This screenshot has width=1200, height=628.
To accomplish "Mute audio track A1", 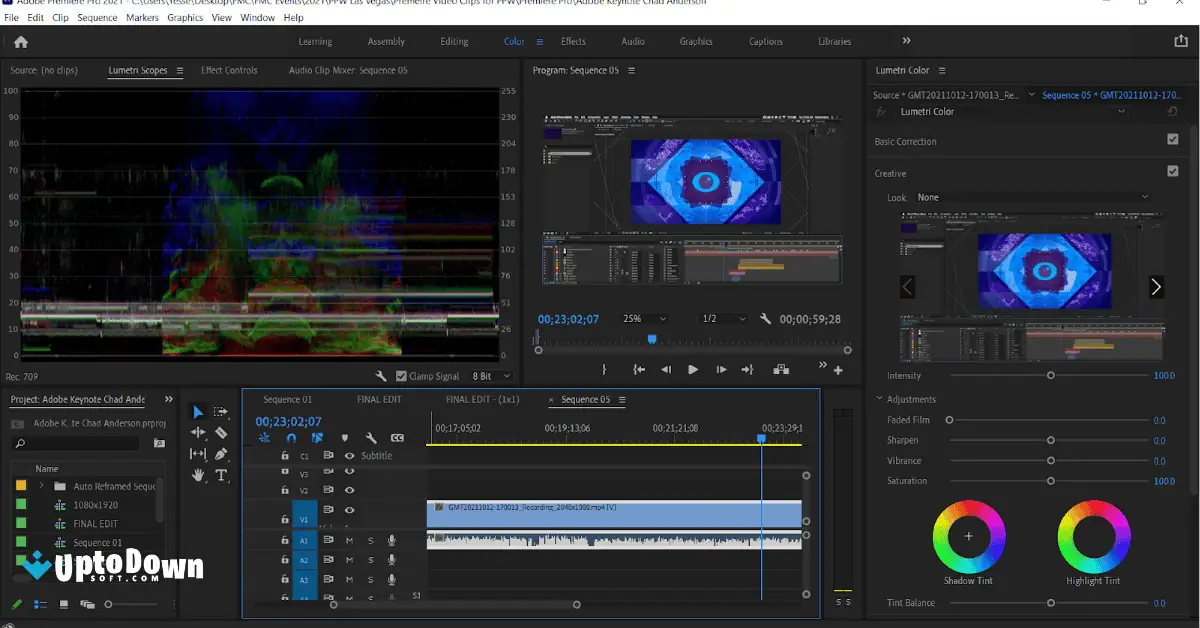I will [349, 540].
